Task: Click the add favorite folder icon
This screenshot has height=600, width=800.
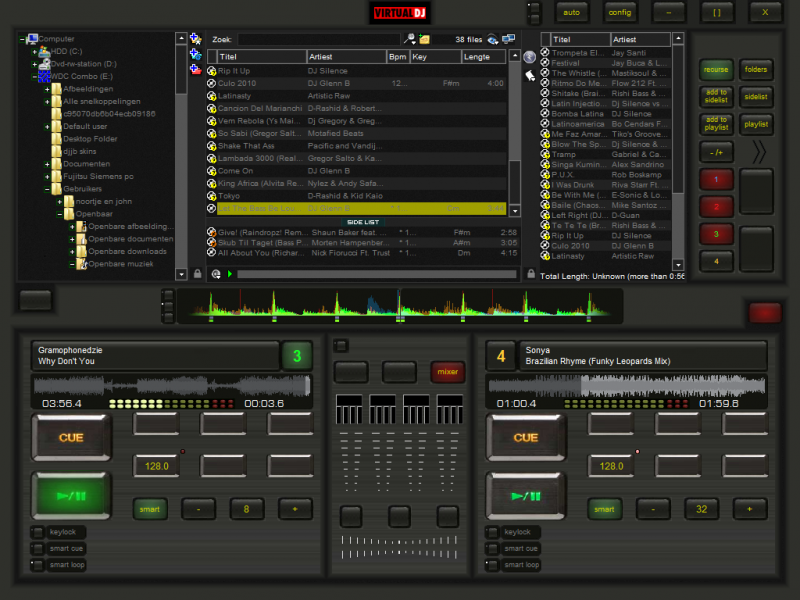Action: (195, 39)
